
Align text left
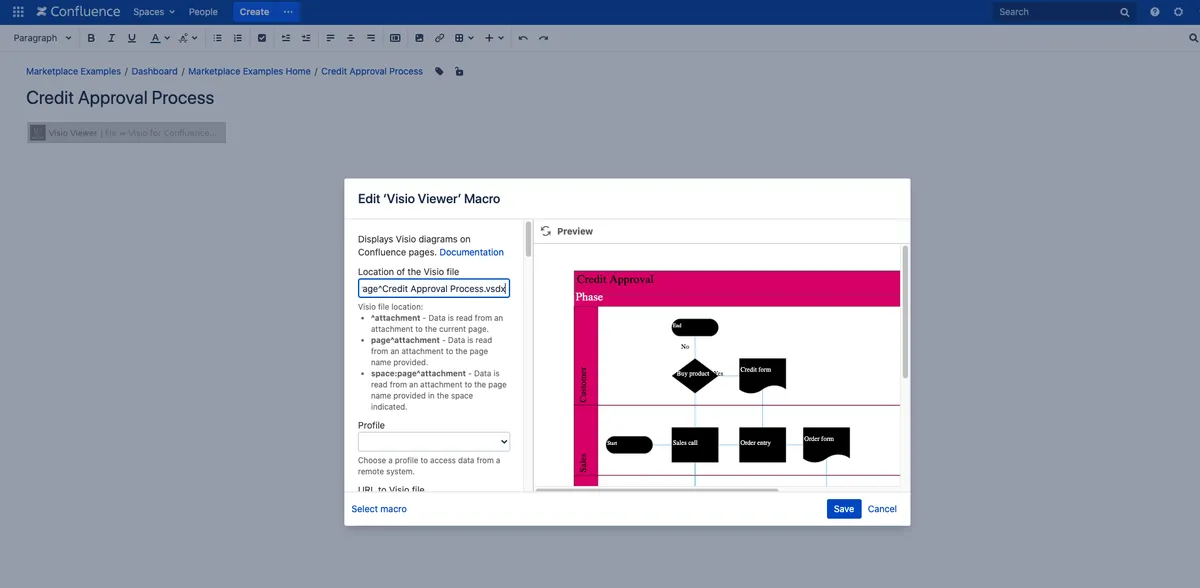click(330, 38)
